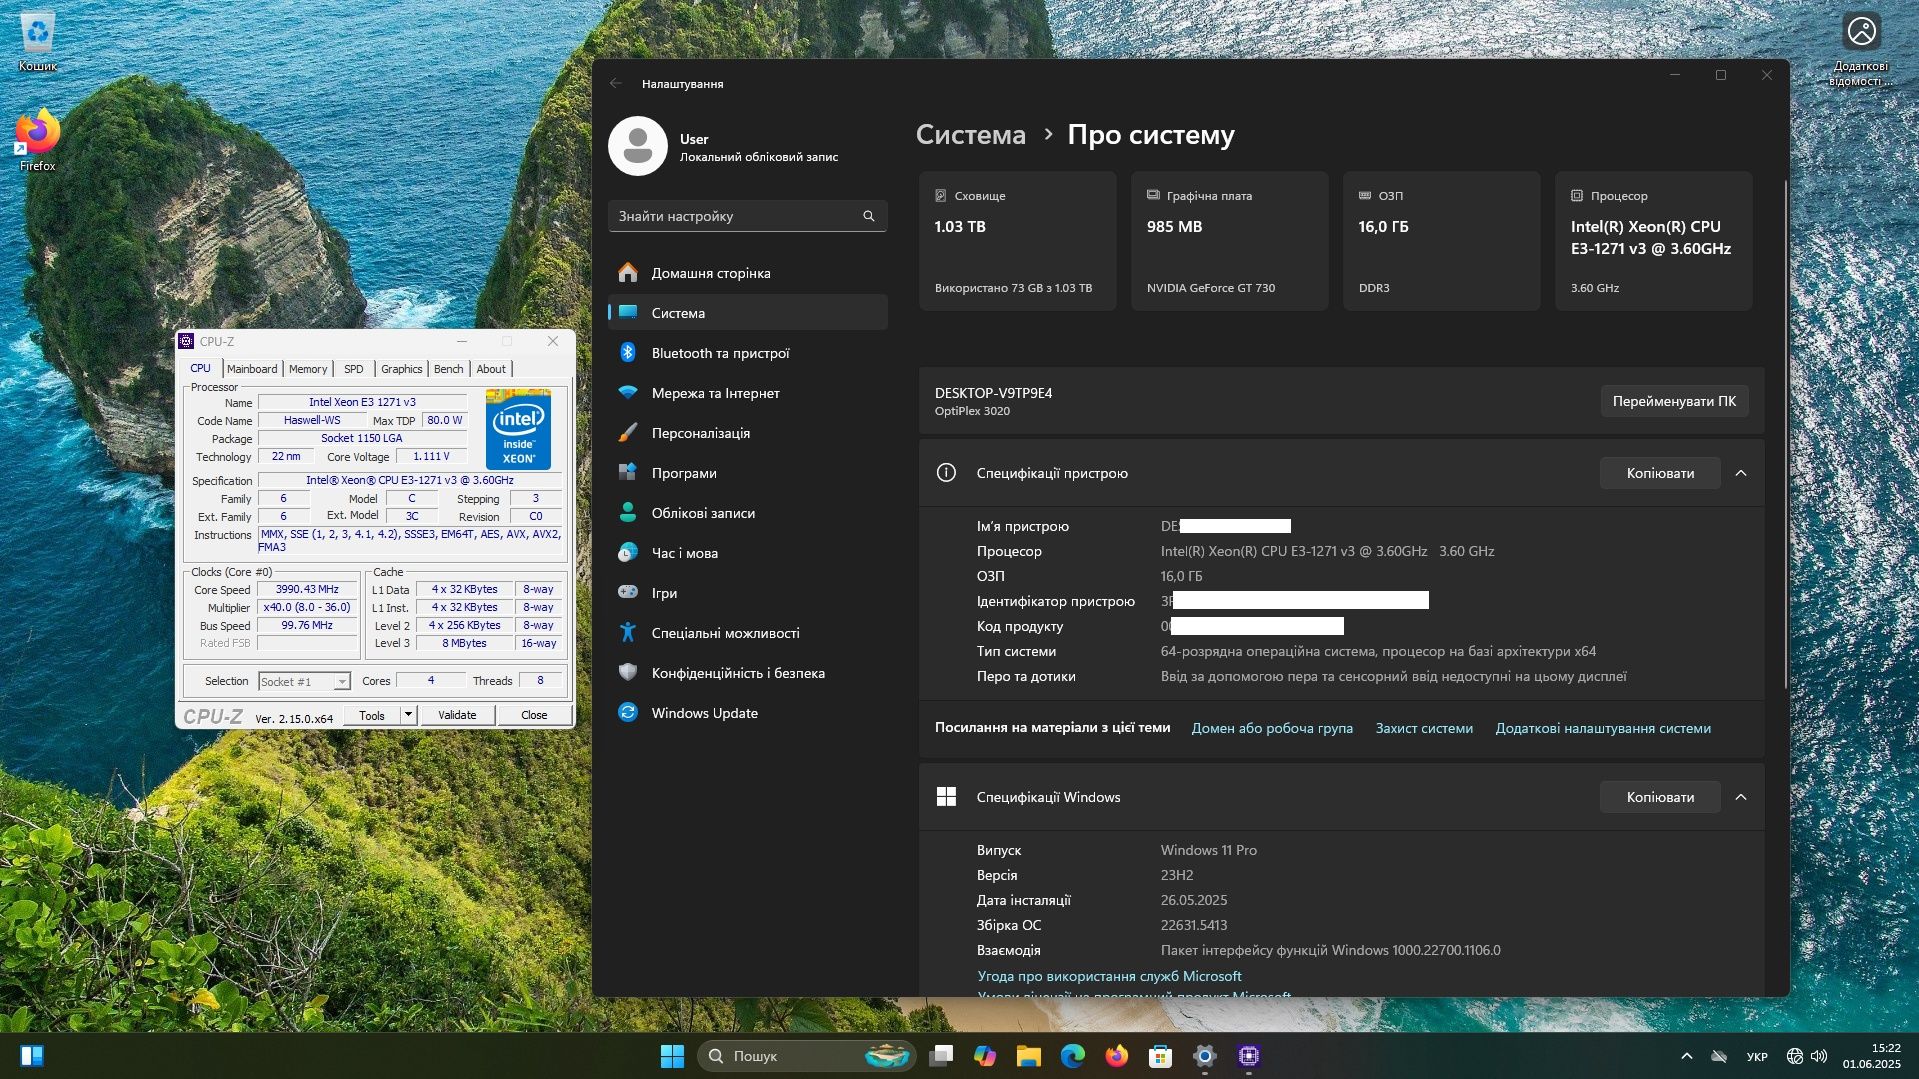1919x1079 pixels.
Task: Open Спеціальні можливості settings
Action: pos(747,633)
